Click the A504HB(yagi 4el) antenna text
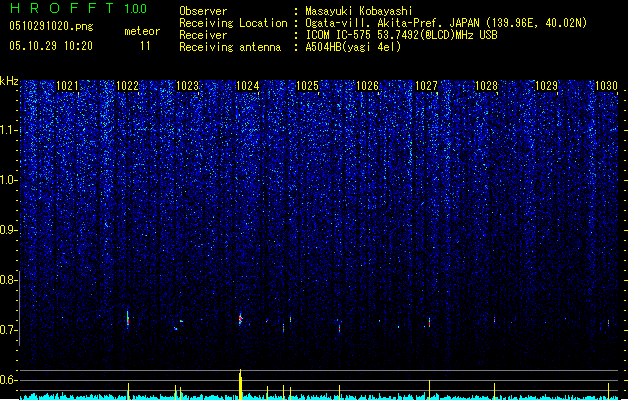 point(353,47)
